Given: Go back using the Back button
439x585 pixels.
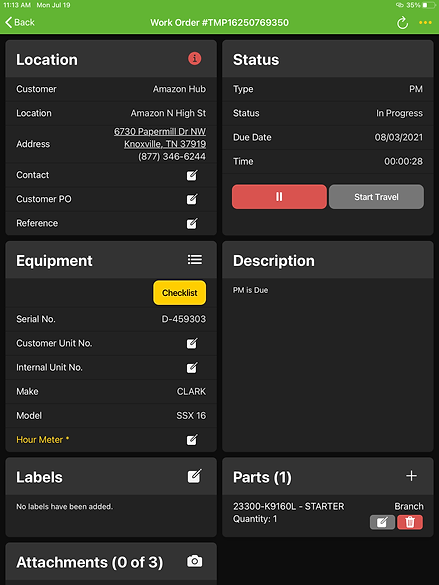Looking at the screenshot, I should point(20,22).
